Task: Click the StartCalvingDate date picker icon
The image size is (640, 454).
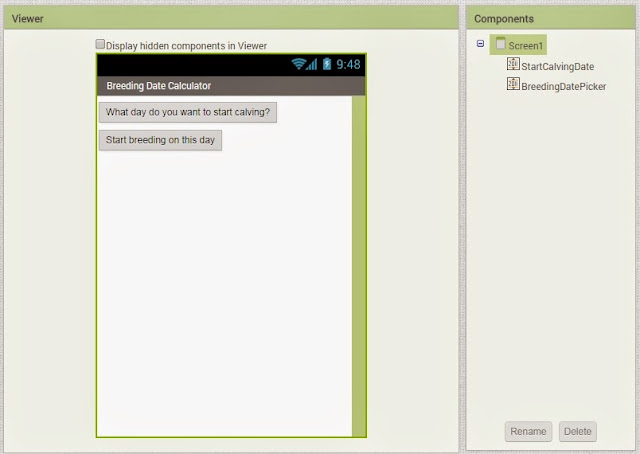Action: 513,64
